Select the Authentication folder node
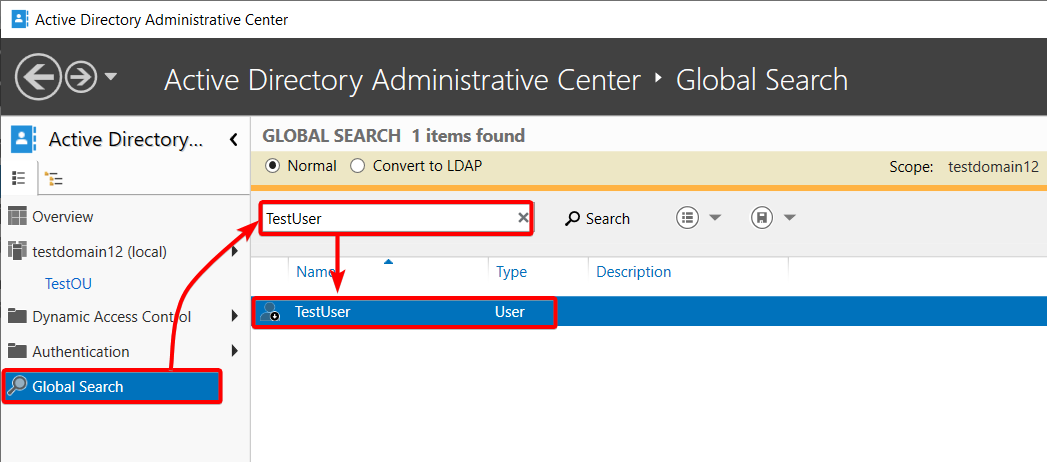1047x462 pixels. click(81, 351)
